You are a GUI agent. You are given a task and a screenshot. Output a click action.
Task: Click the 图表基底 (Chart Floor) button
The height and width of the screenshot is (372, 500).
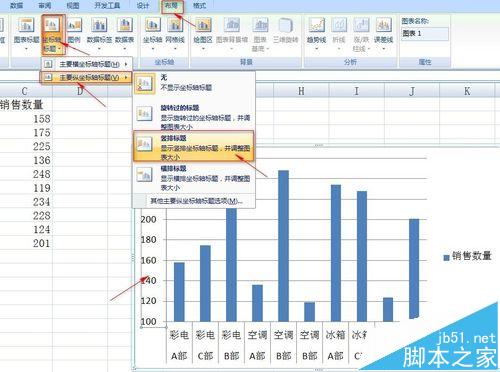click(x=260, y=34)
